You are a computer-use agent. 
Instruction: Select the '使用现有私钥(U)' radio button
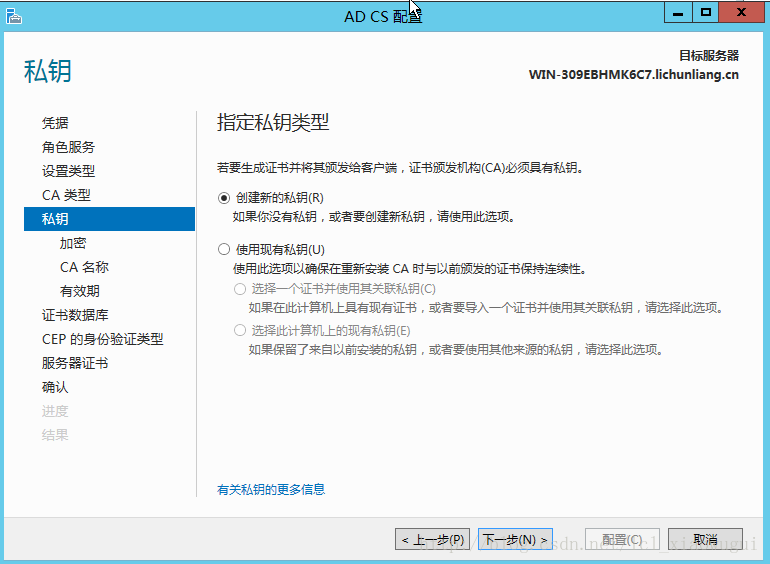pyautogui.click(x=224, y=249)
